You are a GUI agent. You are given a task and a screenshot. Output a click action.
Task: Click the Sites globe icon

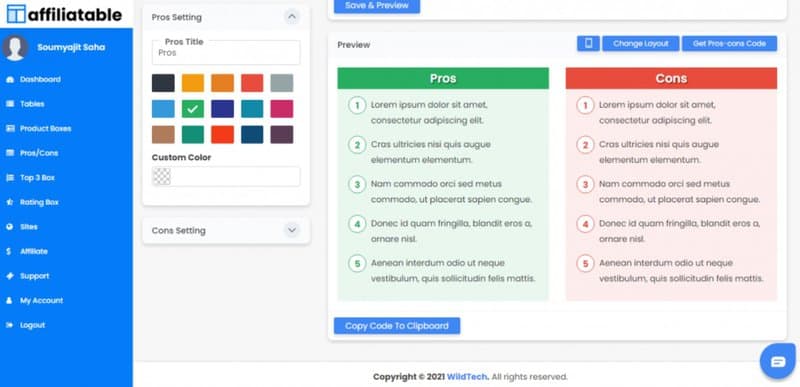(9, 227)
